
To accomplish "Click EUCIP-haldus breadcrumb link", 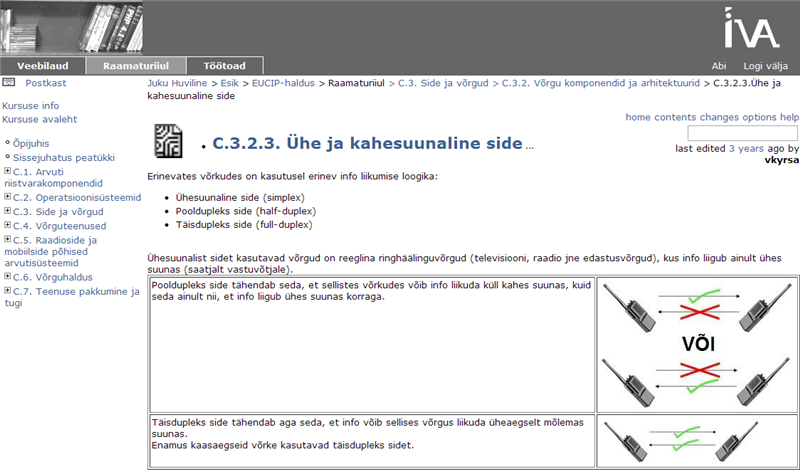I will coord(283,83).
